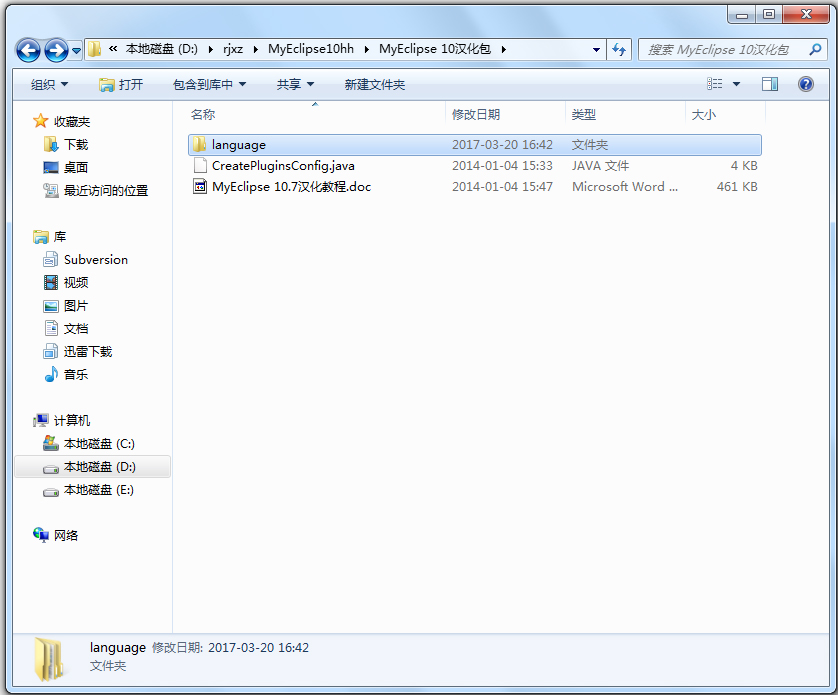Viewport: 838px width, 695px height.
Task: Close the Explorer window
Action: 806,14
